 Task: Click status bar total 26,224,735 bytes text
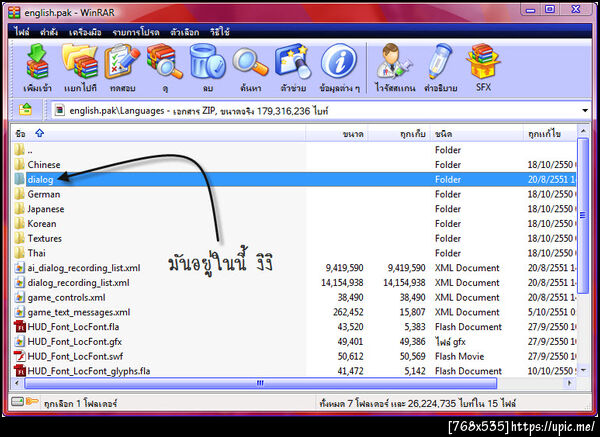tap(417, 403)
